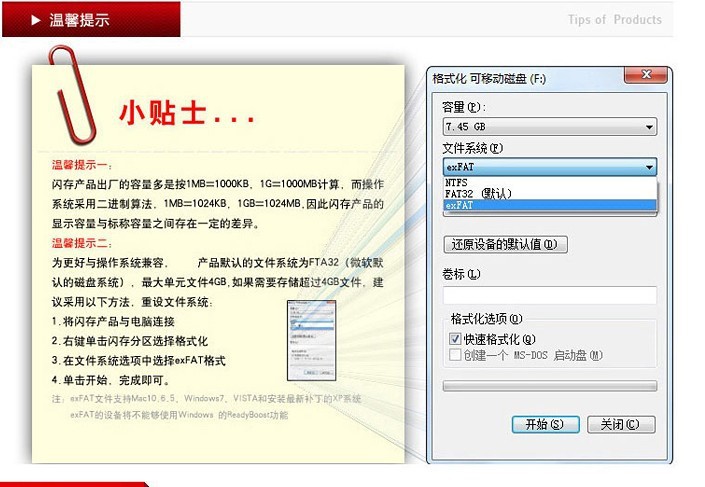
Task: Click the format progress bar
Action: point(549,386)
